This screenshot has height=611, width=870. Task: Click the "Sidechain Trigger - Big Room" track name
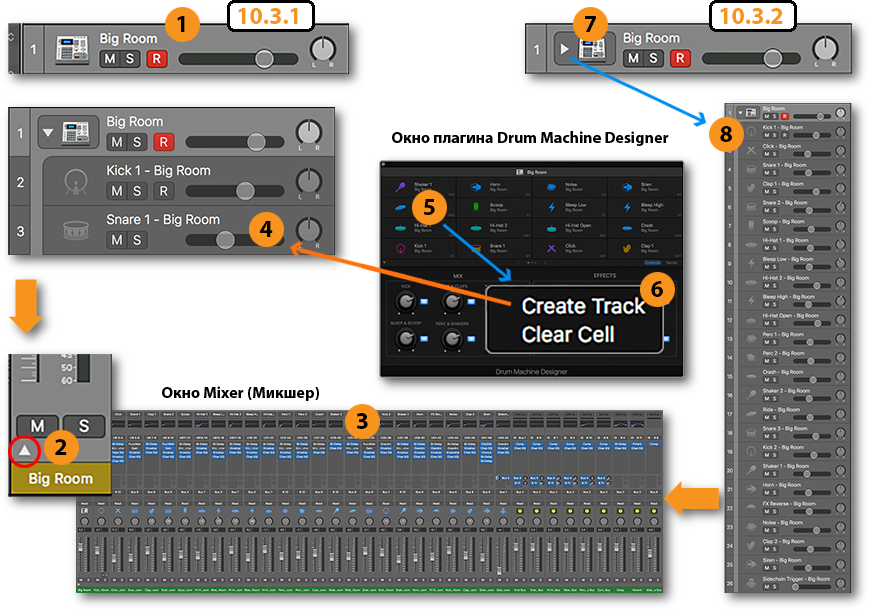coord(796,579)
